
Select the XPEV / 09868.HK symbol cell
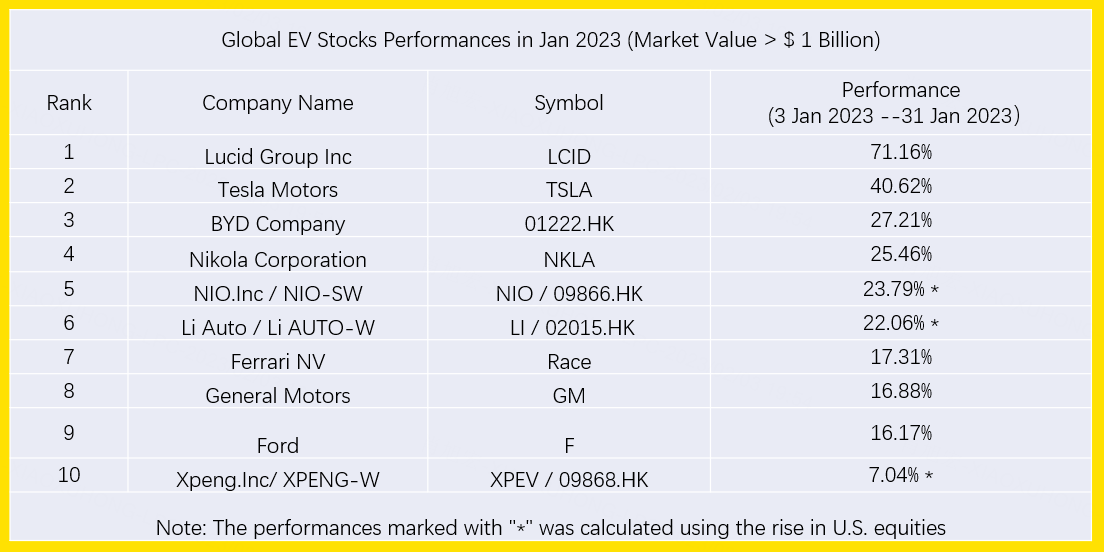[569, 480]
